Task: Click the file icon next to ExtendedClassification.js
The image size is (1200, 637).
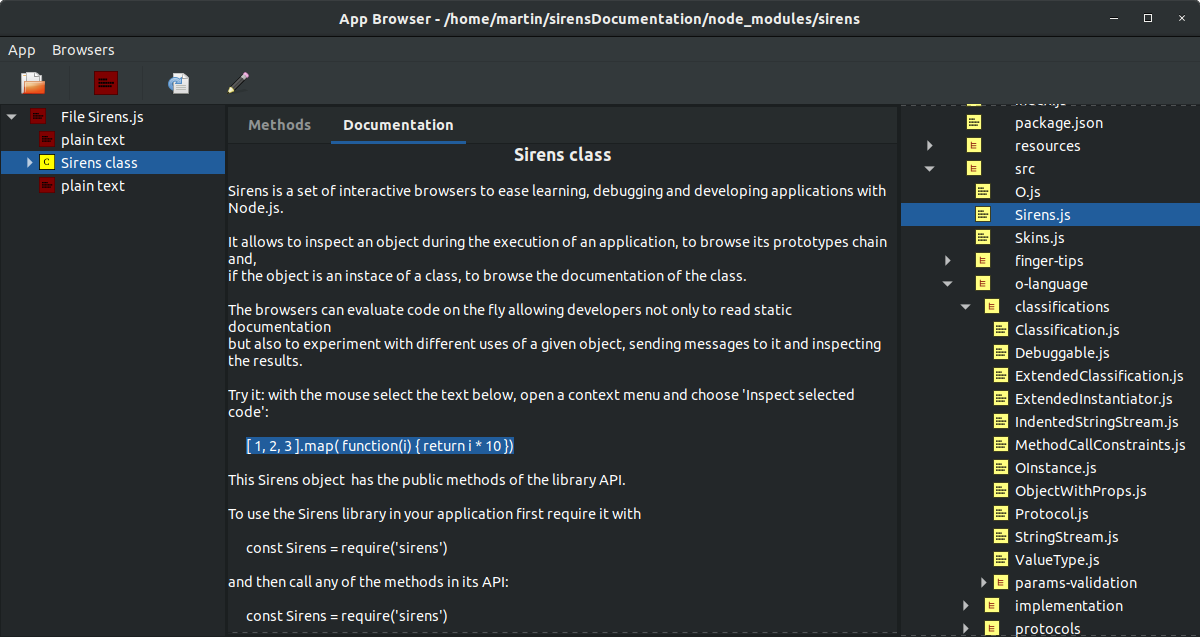Action: pyautogui.click(x=1001, y=376)
